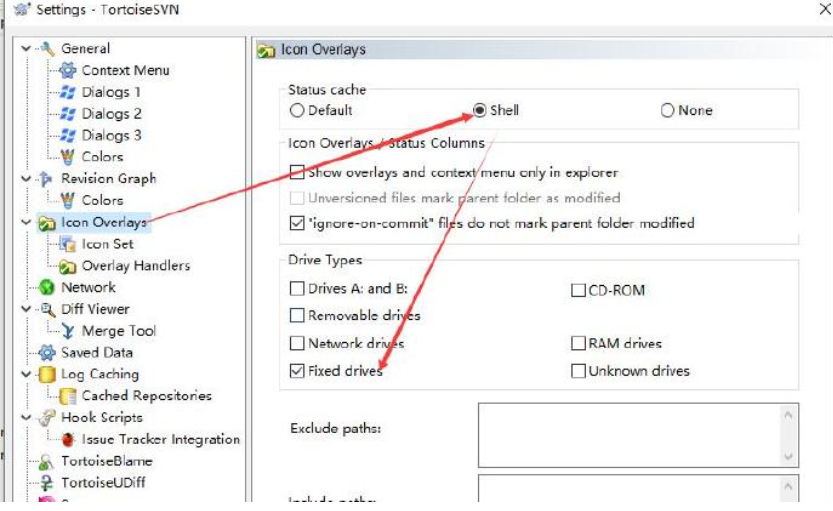Click Exclude paths scrollbar up arrow

click(788, 414)
